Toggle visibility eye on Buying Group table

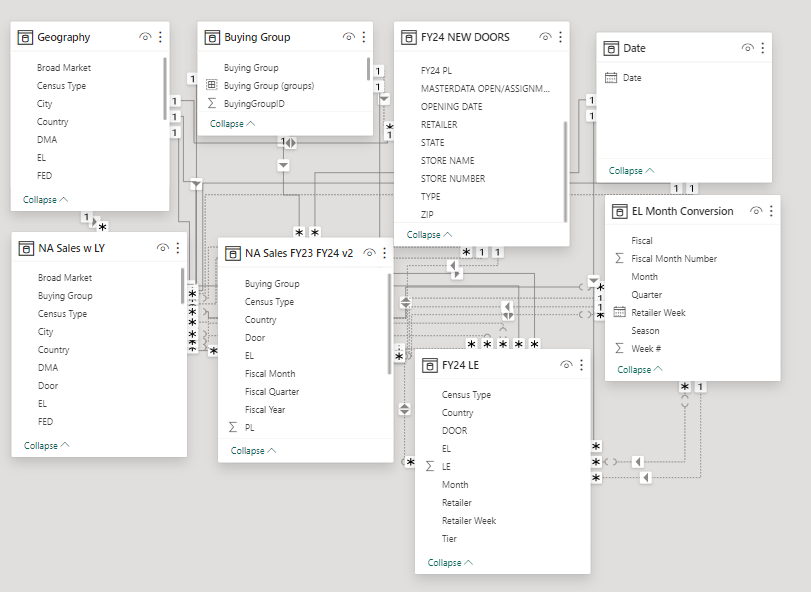pos(349,37)
